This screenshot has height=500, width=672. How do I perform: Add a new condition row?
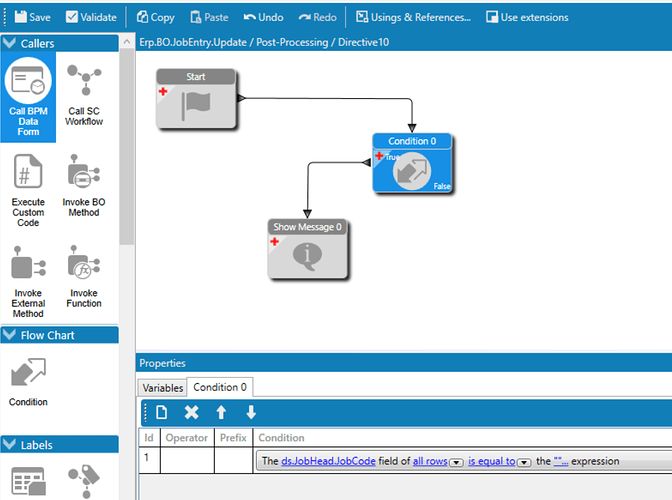162,413
